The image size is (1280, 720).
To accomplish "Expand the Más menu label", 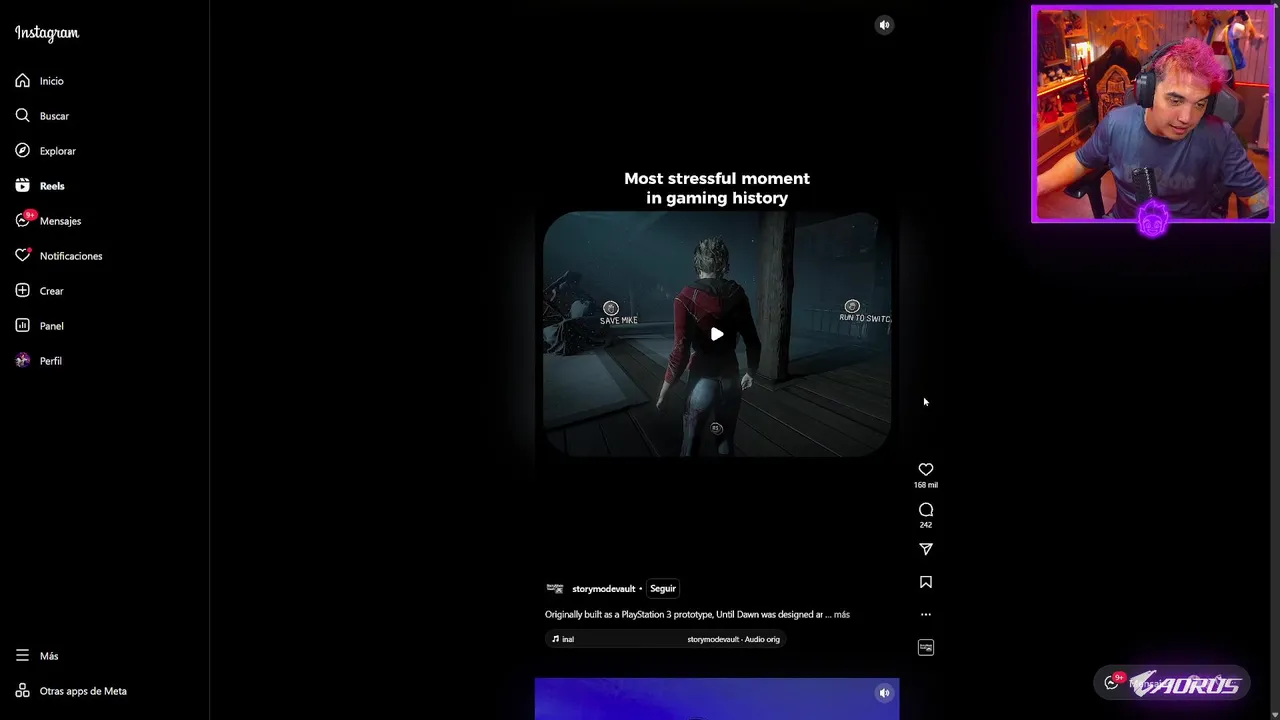I will pos(49,656).
